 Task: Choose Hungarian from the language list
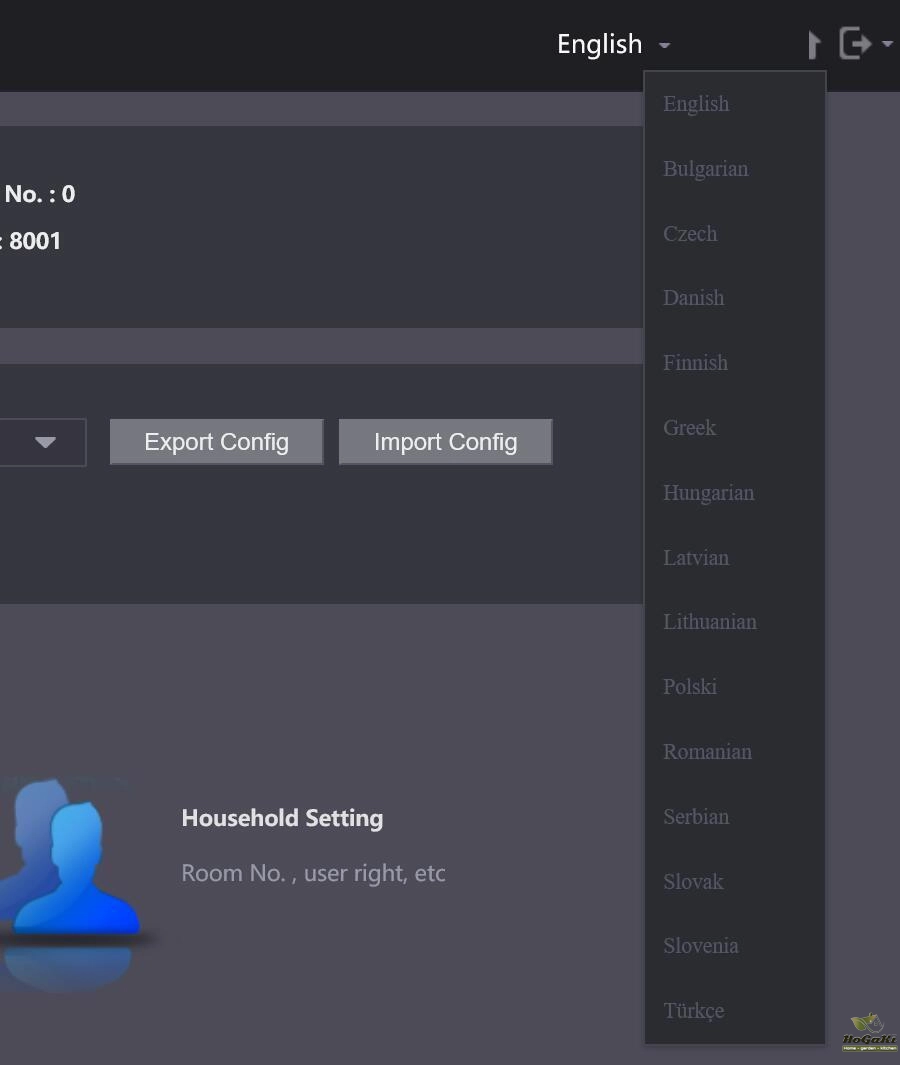[x=708, y=493]
